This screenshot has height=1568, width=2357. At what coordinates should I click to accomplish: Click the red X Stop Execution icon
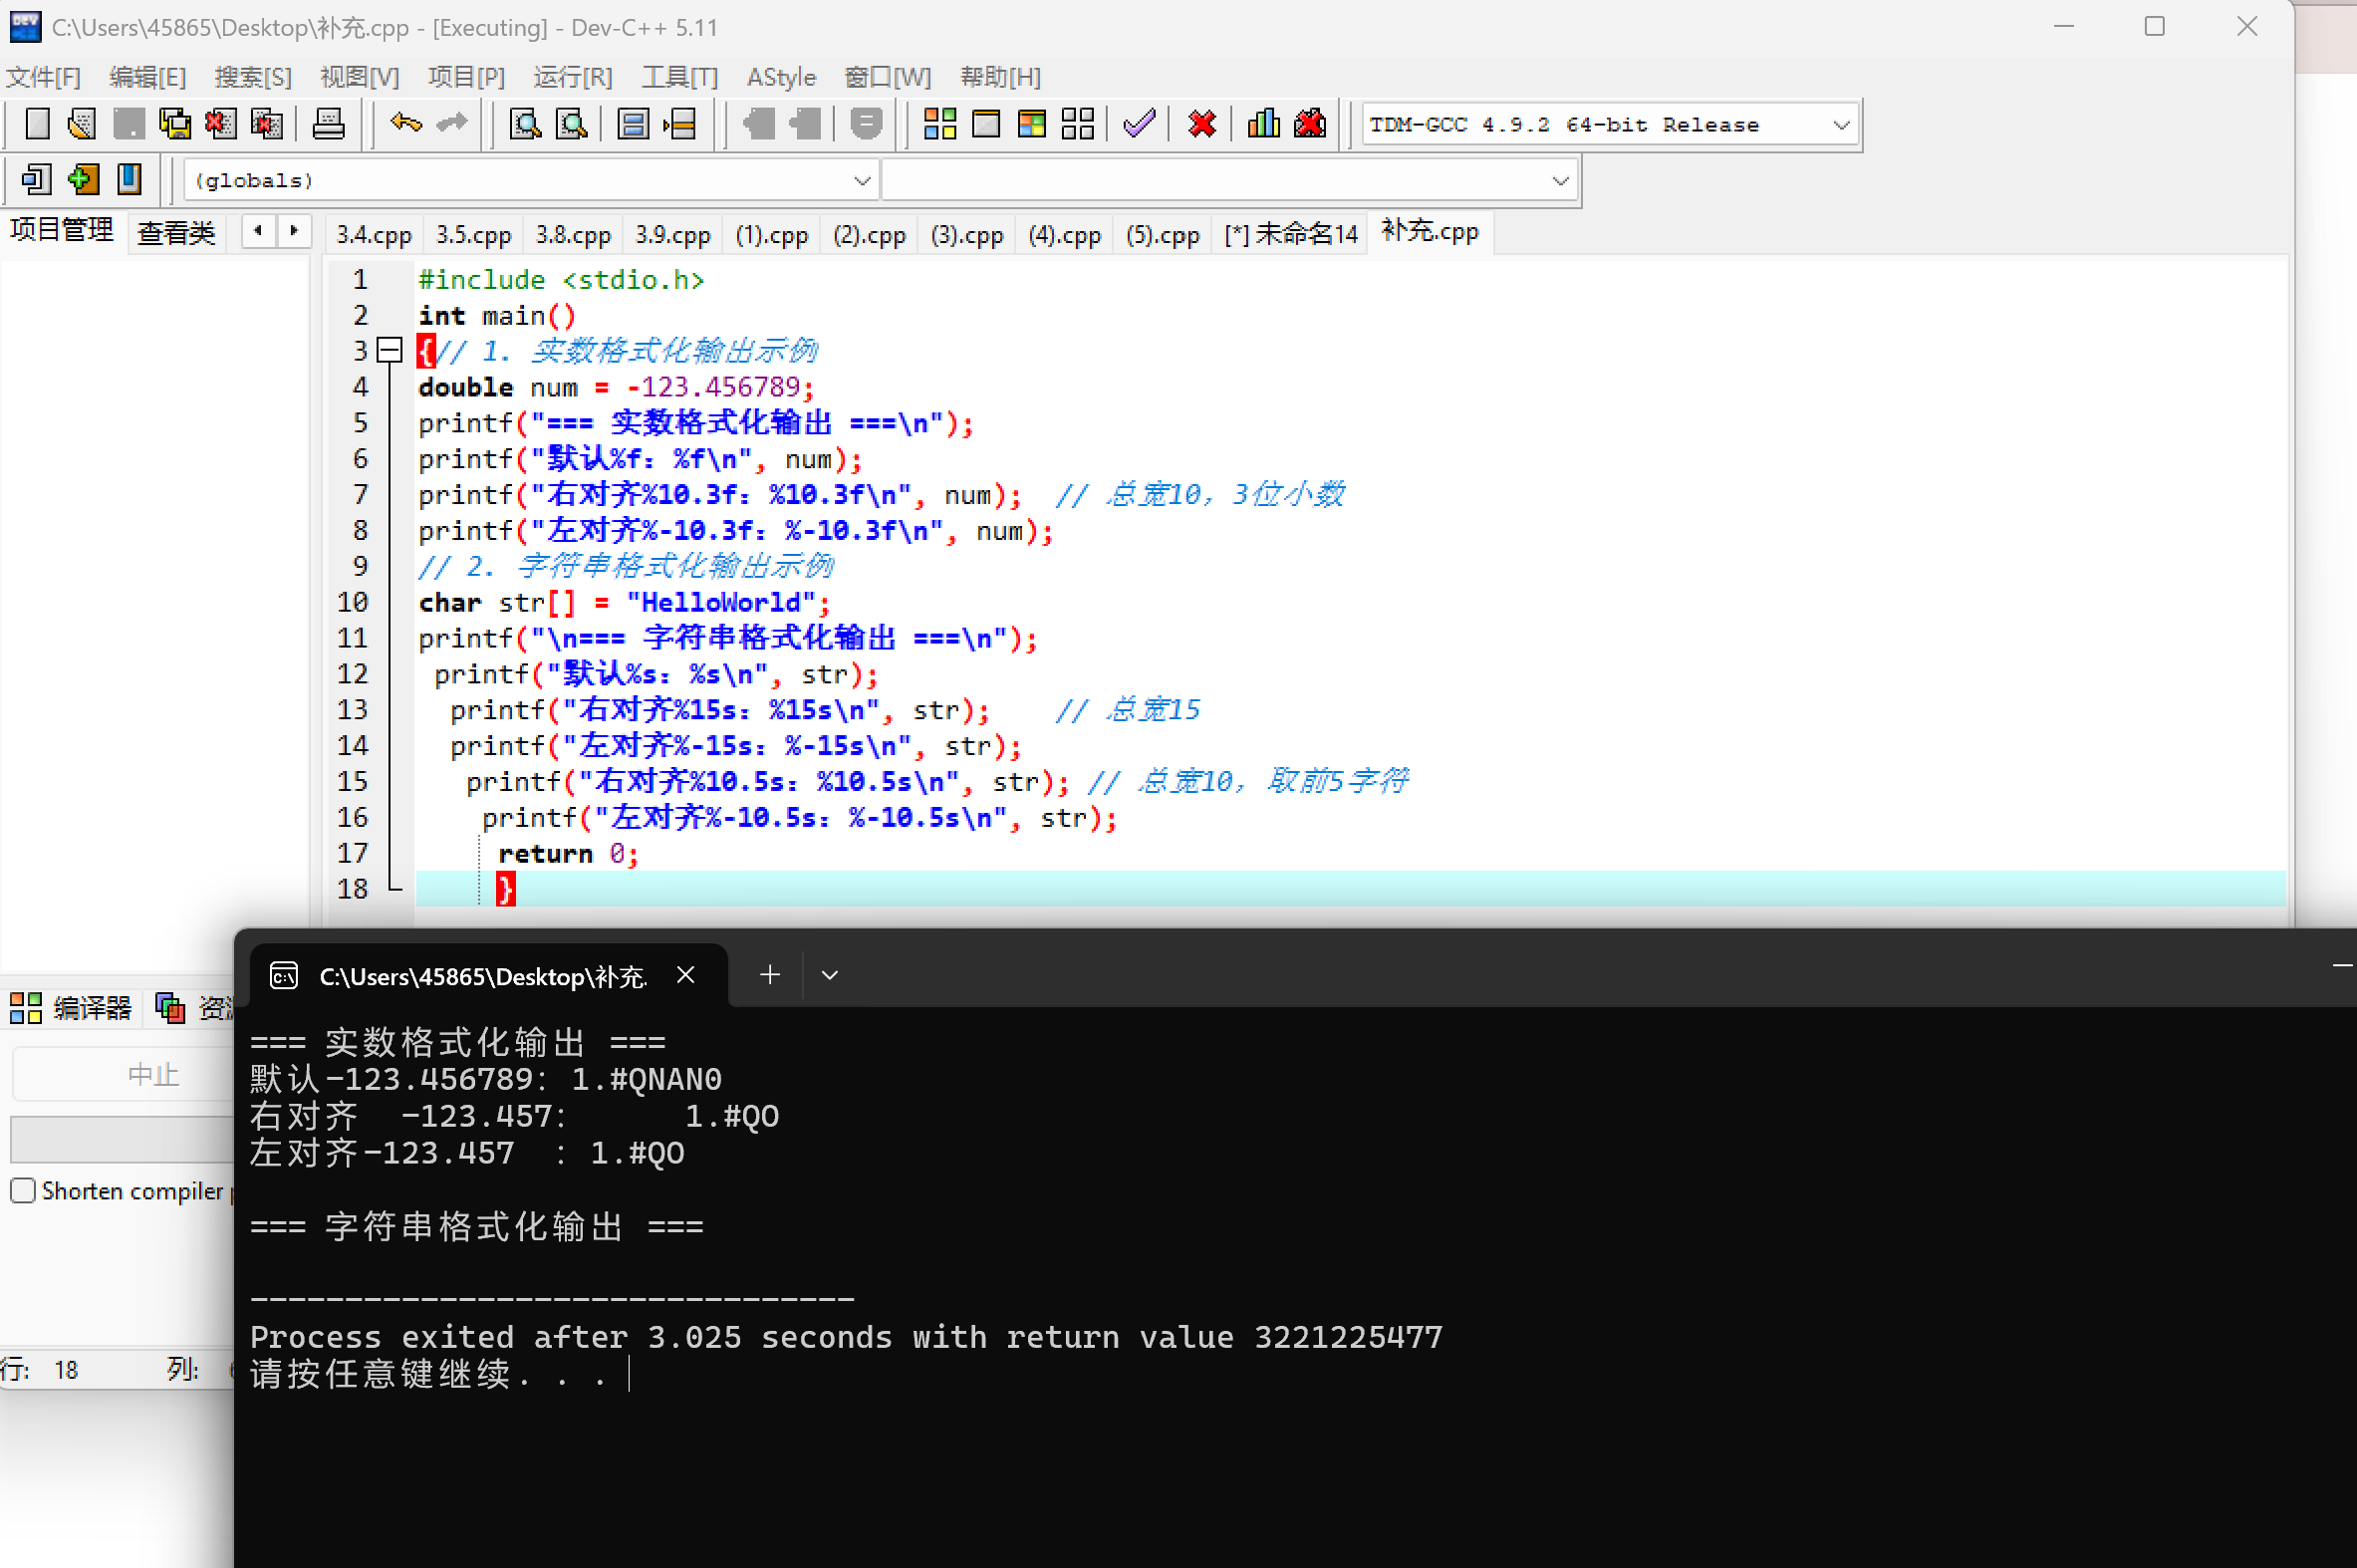pos(1201,124)
